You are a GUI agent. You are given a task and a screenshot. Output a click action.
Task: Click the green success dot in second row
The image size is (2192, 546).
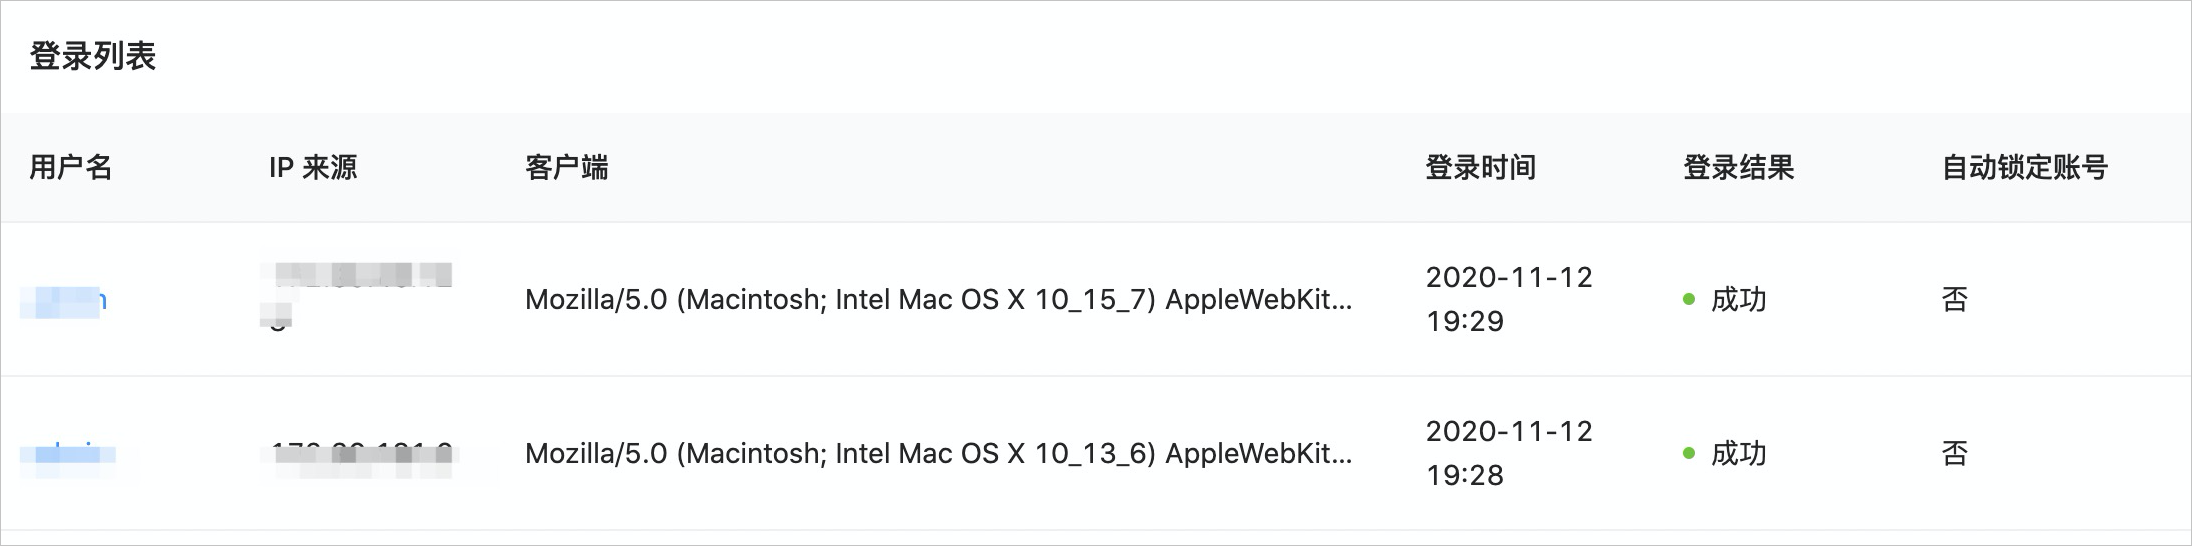pyautogui.click(x=1689, y=453)
